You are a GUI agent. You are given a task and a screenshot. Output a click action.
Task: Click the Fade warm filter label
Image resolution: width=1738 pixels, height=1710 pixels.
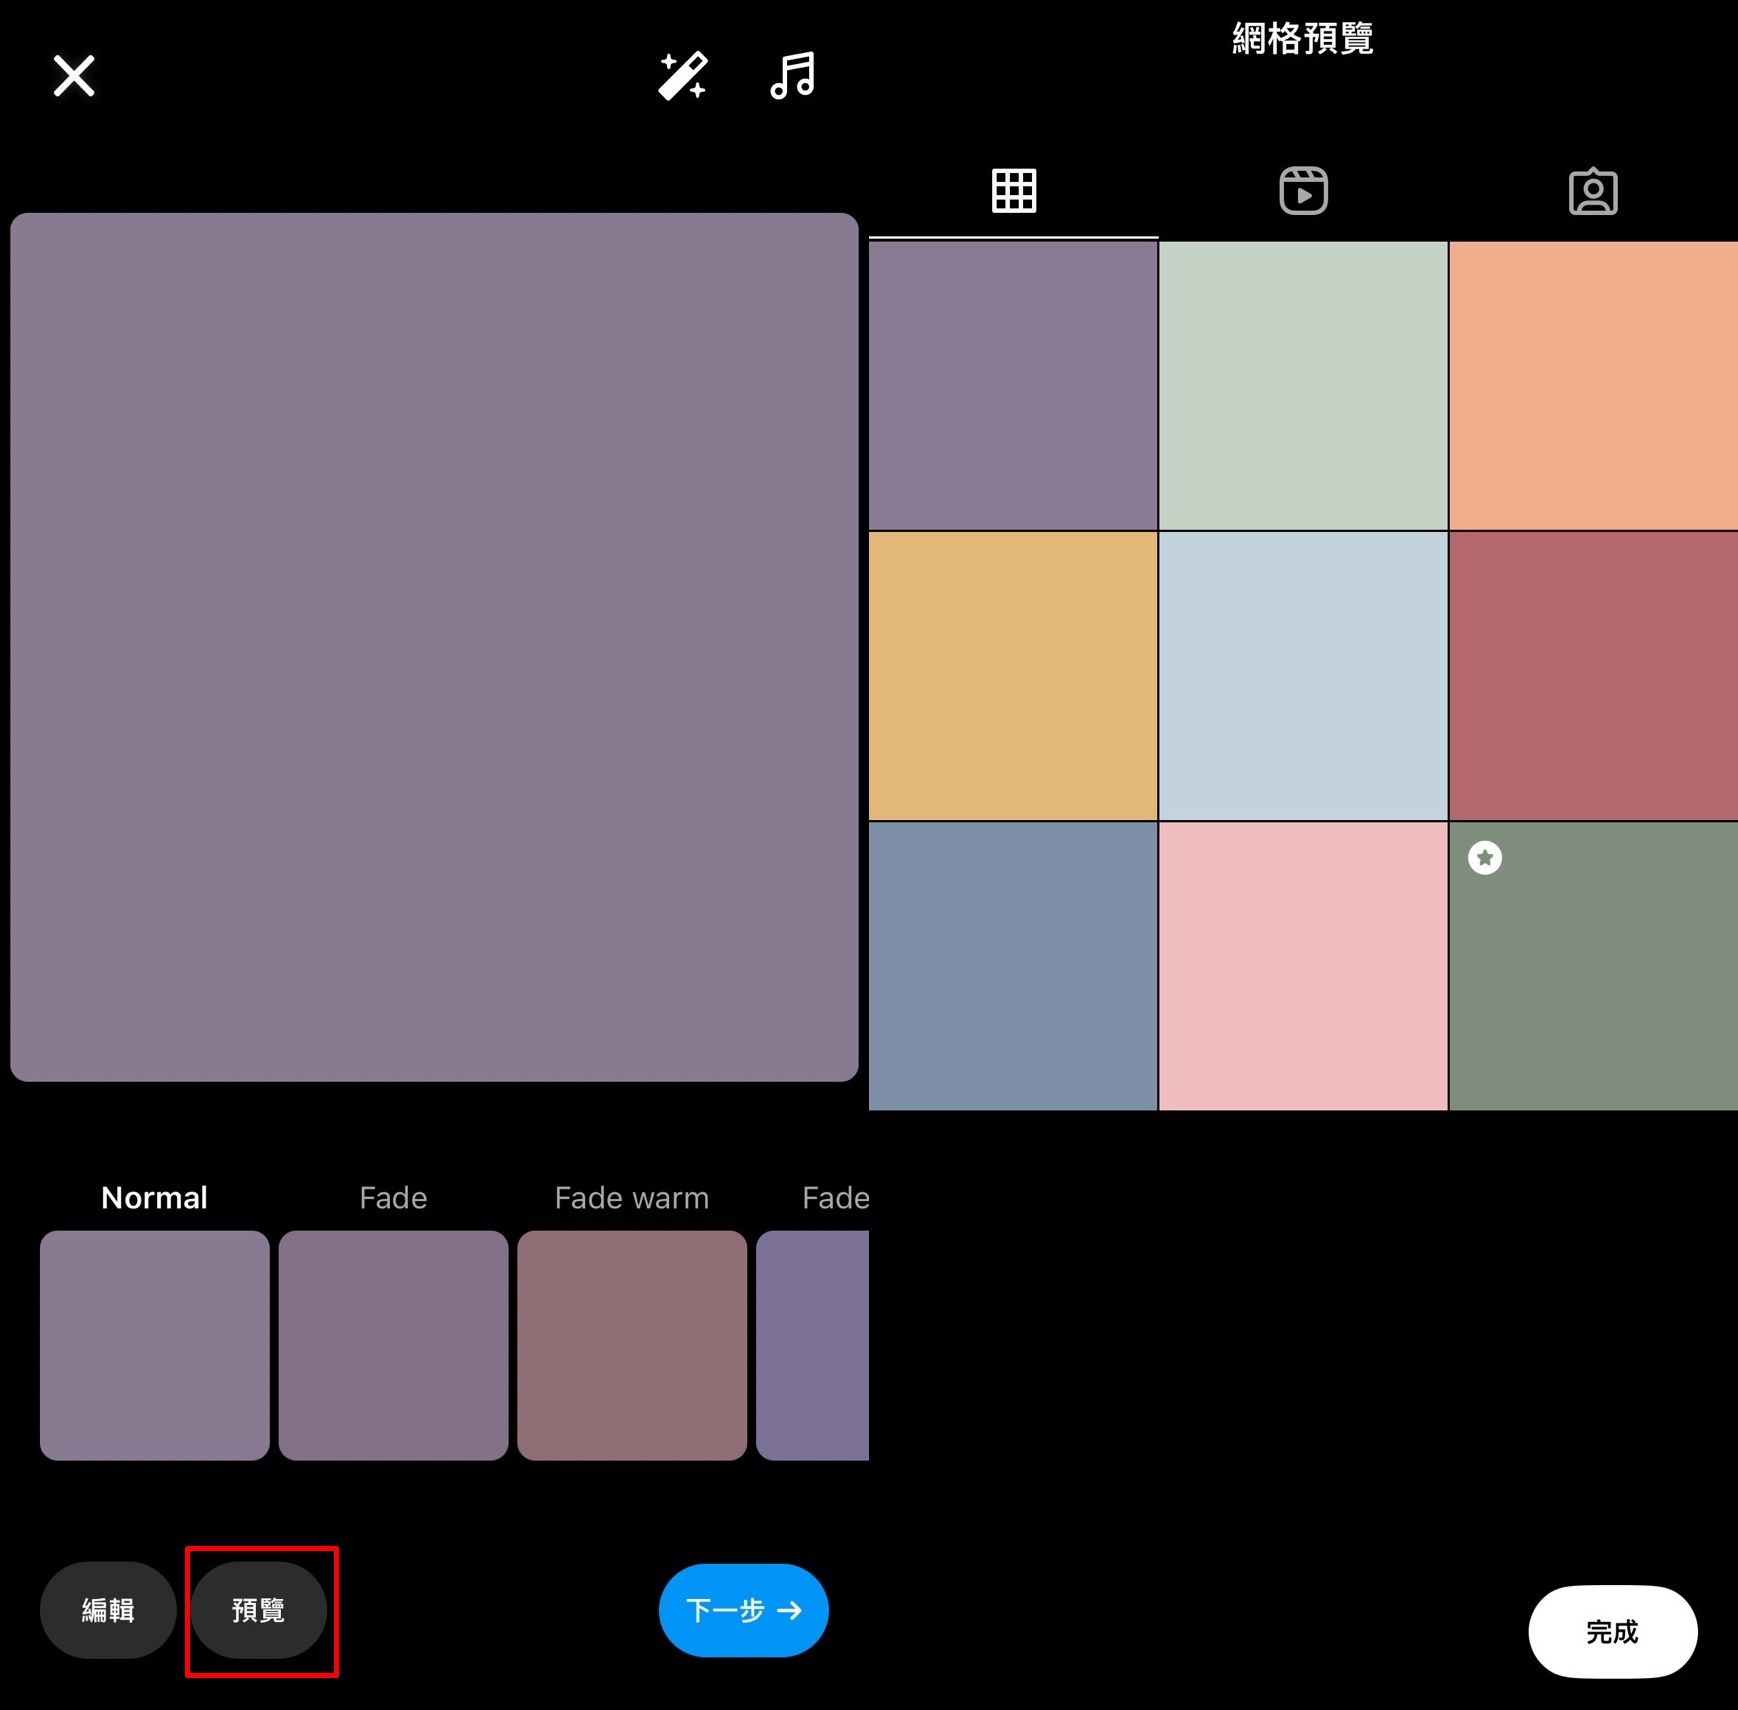pos(632,1197)
